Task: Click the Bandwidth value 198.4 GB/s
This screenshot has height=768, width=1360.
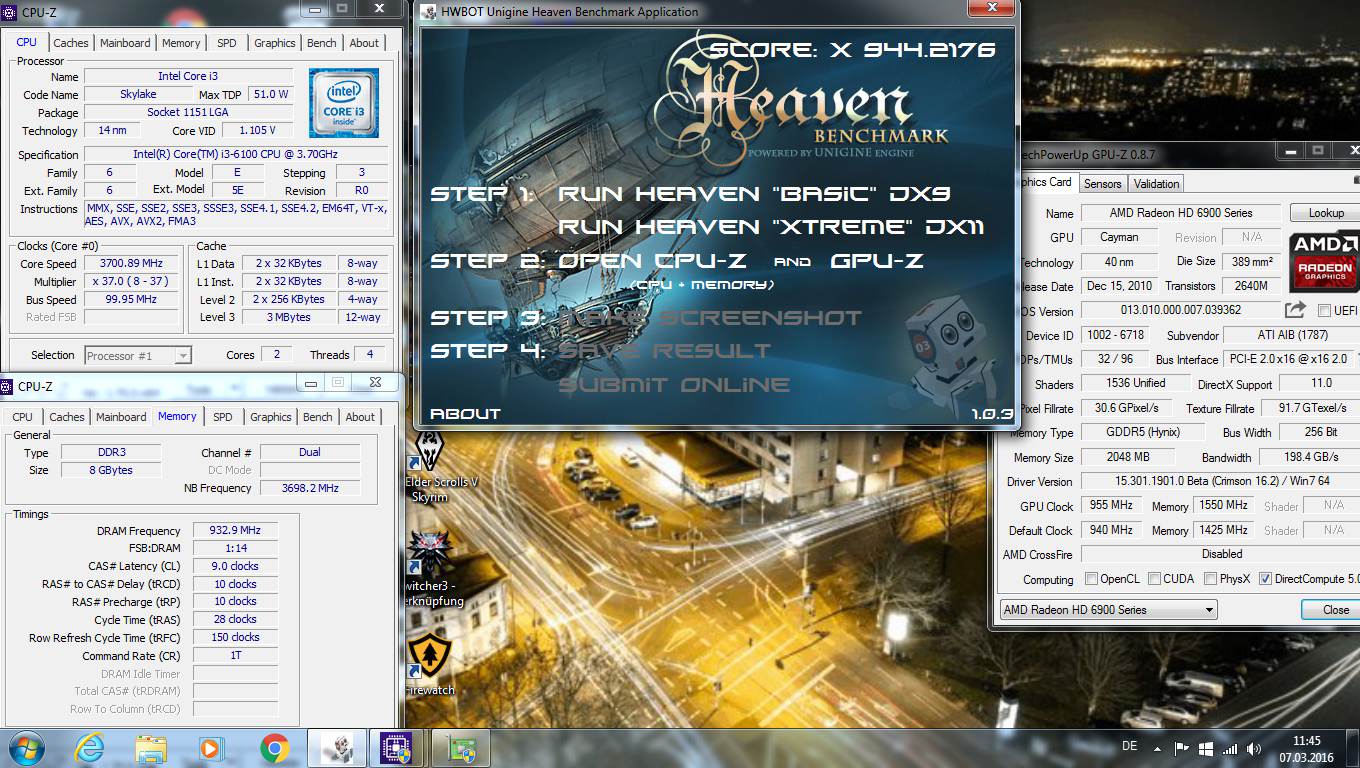Action: tap(1311, 457)
